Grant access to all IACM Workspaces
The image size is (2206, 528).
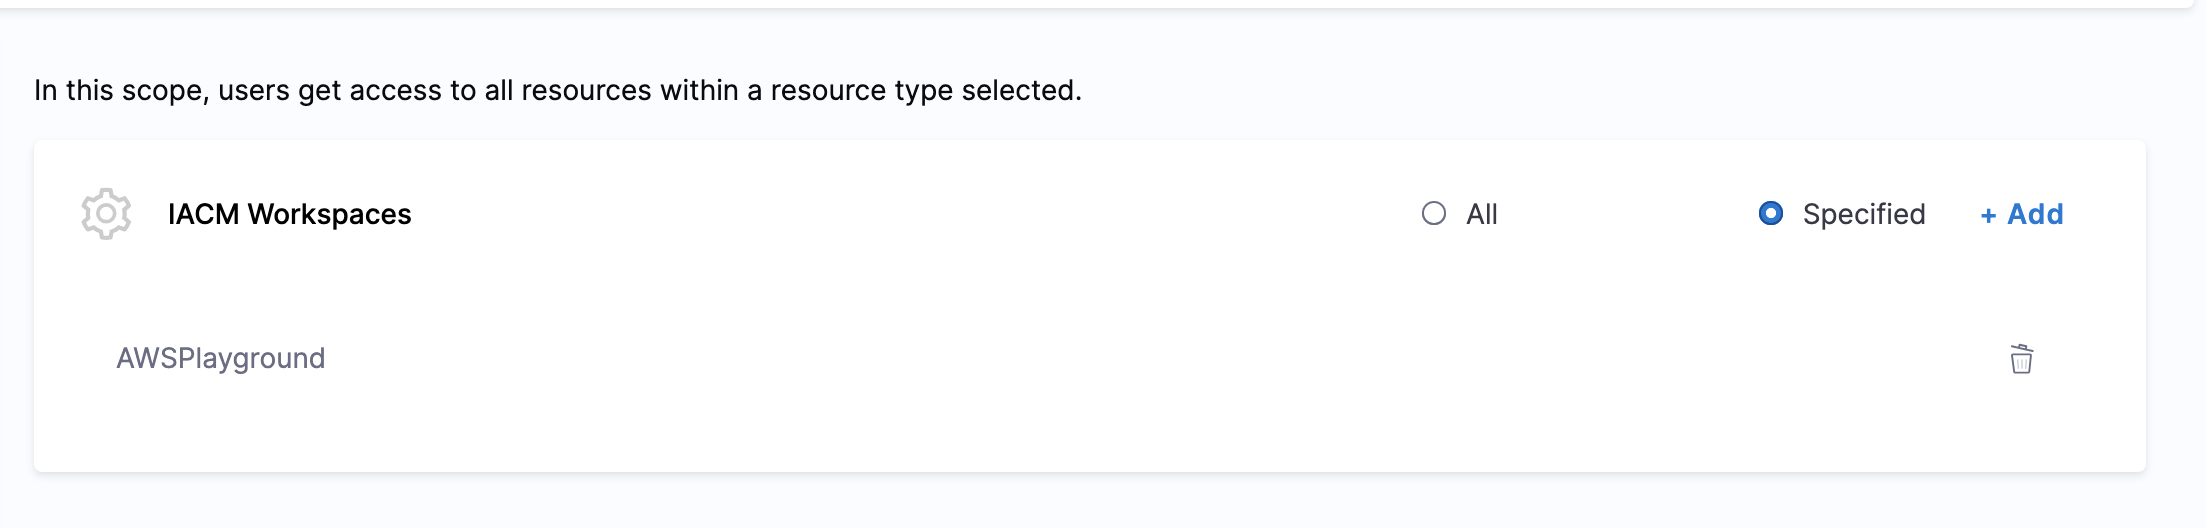(1434, 214)
